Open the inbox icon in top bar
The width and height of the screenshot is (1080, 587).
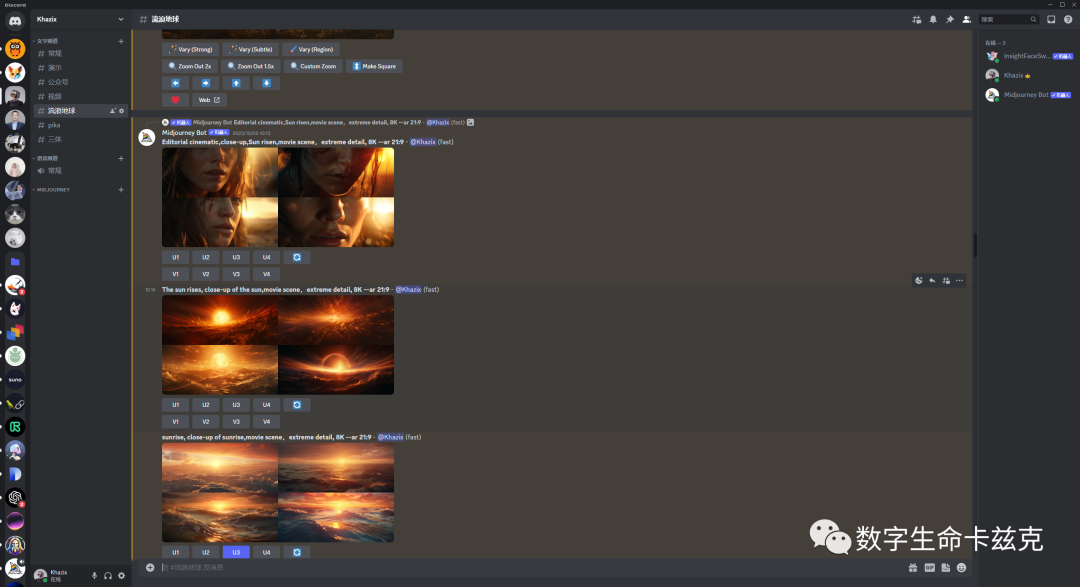[1051, 19]
